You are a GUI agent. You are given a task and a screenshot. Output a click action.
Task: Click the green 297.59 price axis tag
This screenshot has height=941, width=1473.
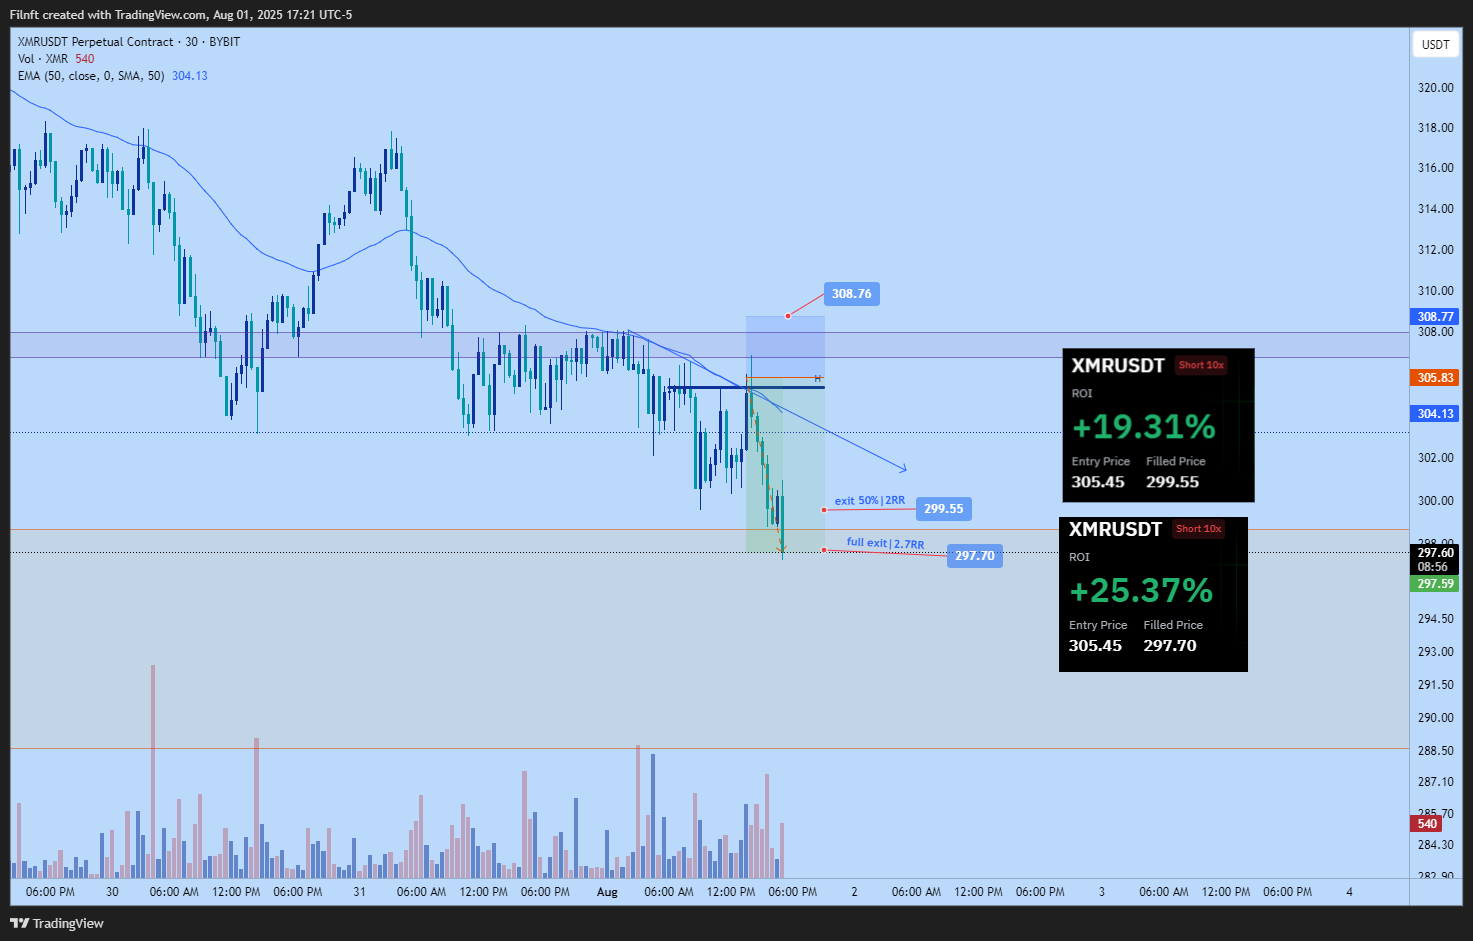tap(1436, 583)
